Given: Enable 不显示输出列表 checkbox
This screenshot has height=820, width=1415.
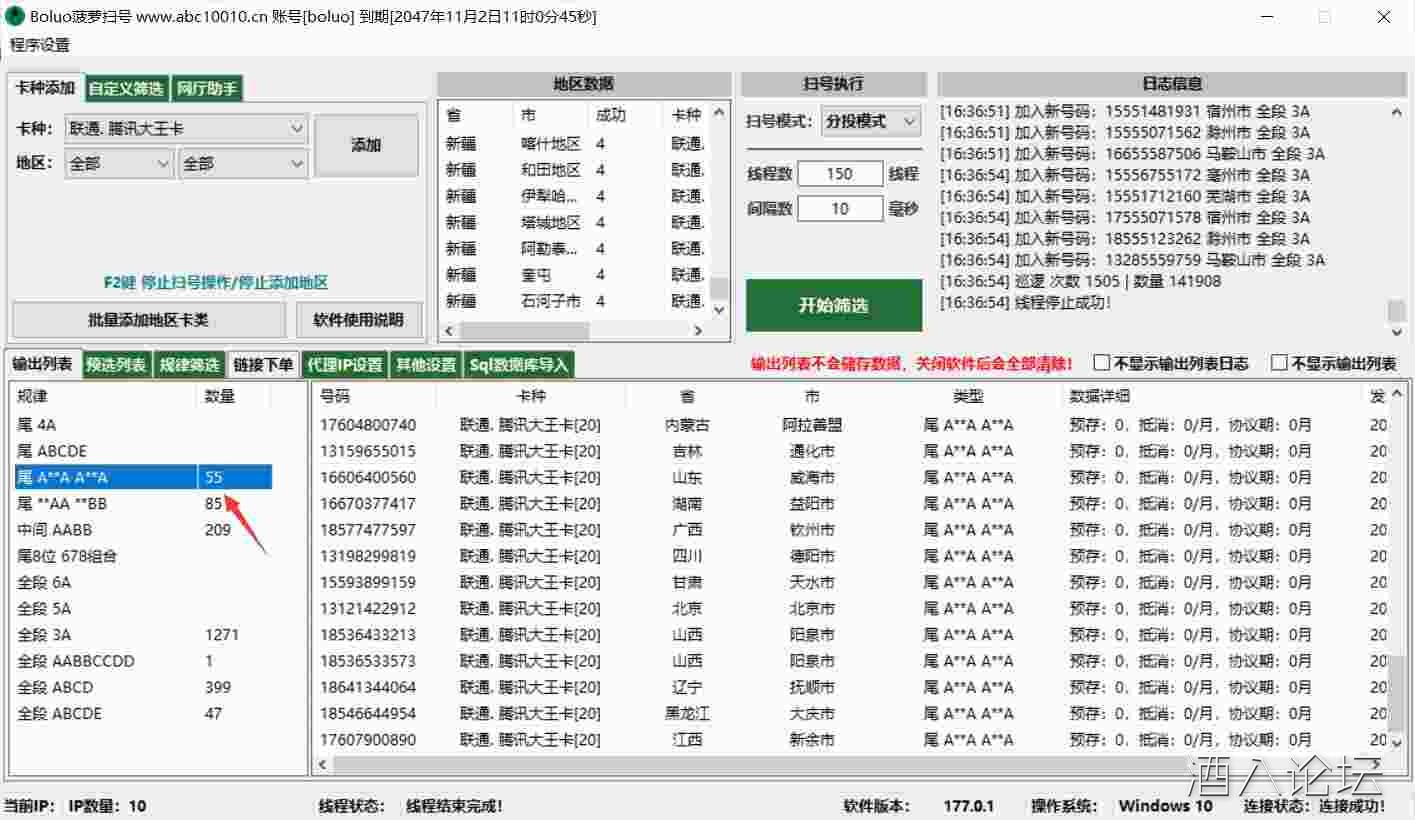Looking at the screenshot, I should pyautogui.click(x=1279, y=363).
